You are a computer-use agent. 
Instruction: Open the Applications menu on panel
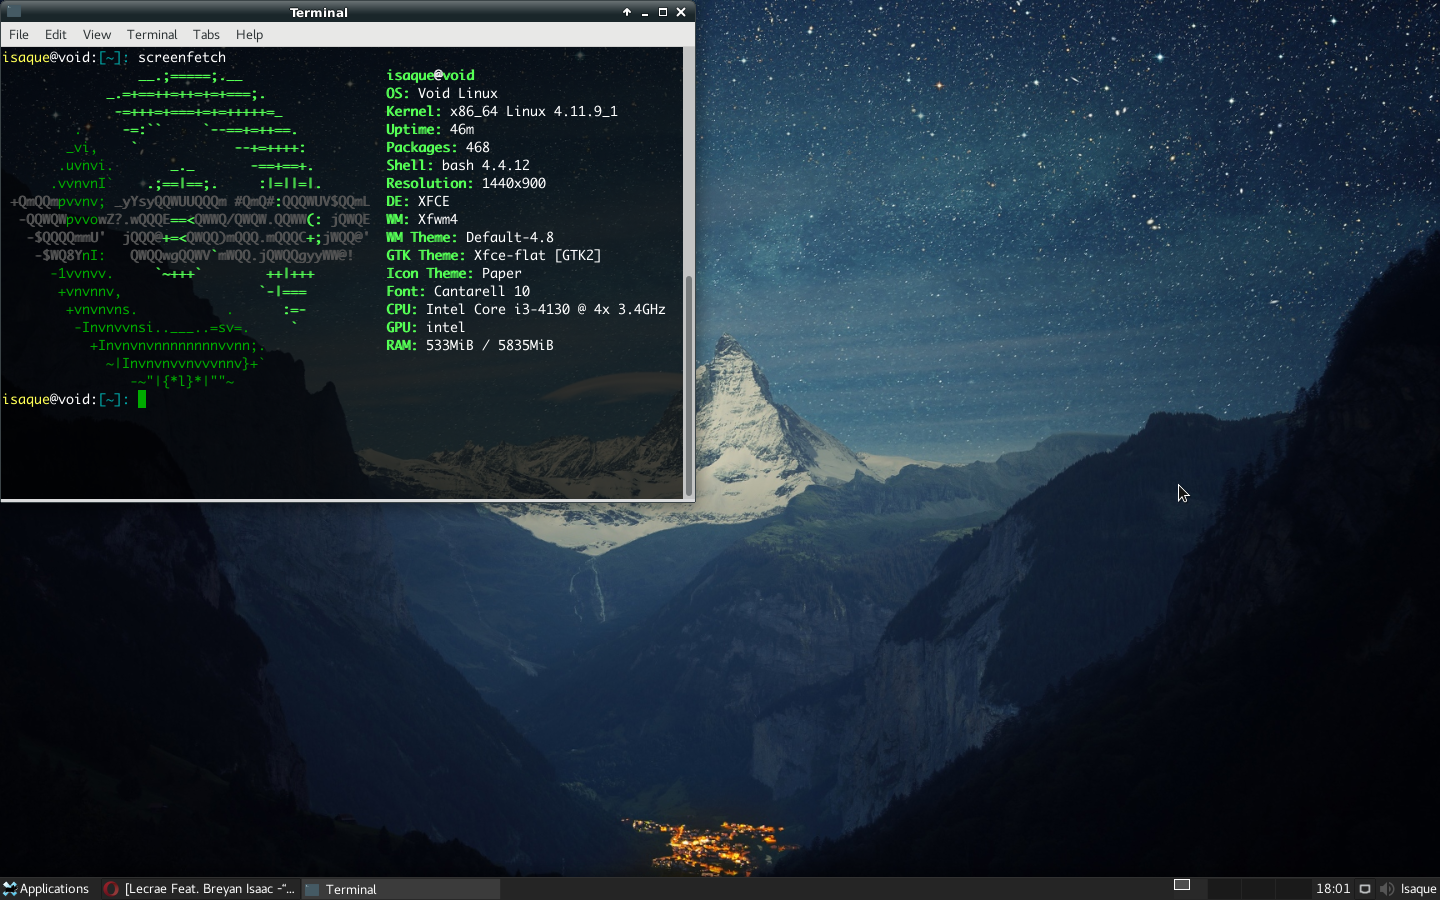pos(46,888)
